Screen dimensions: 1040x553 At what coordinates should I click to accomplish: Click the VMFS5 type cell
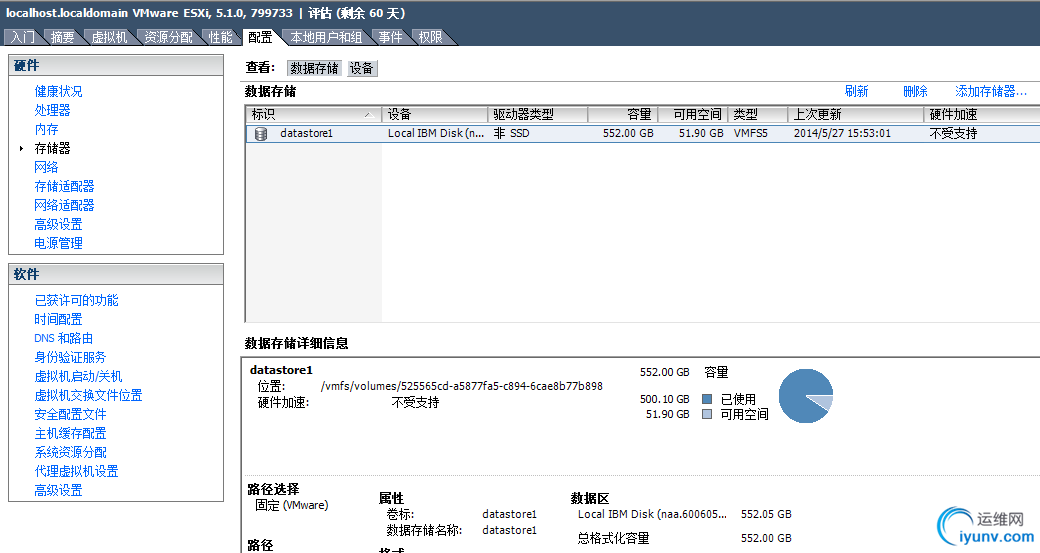point(751,133)
